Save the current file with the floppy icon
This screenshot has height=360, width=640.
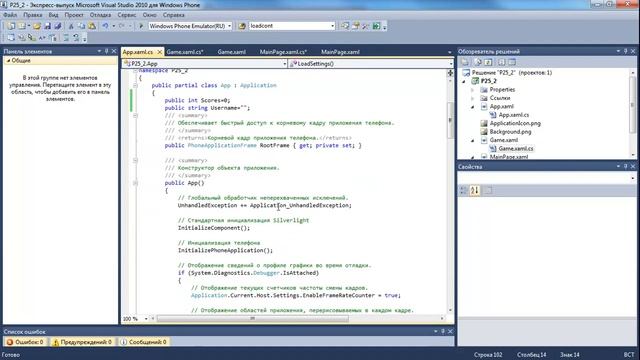[47, 26]
